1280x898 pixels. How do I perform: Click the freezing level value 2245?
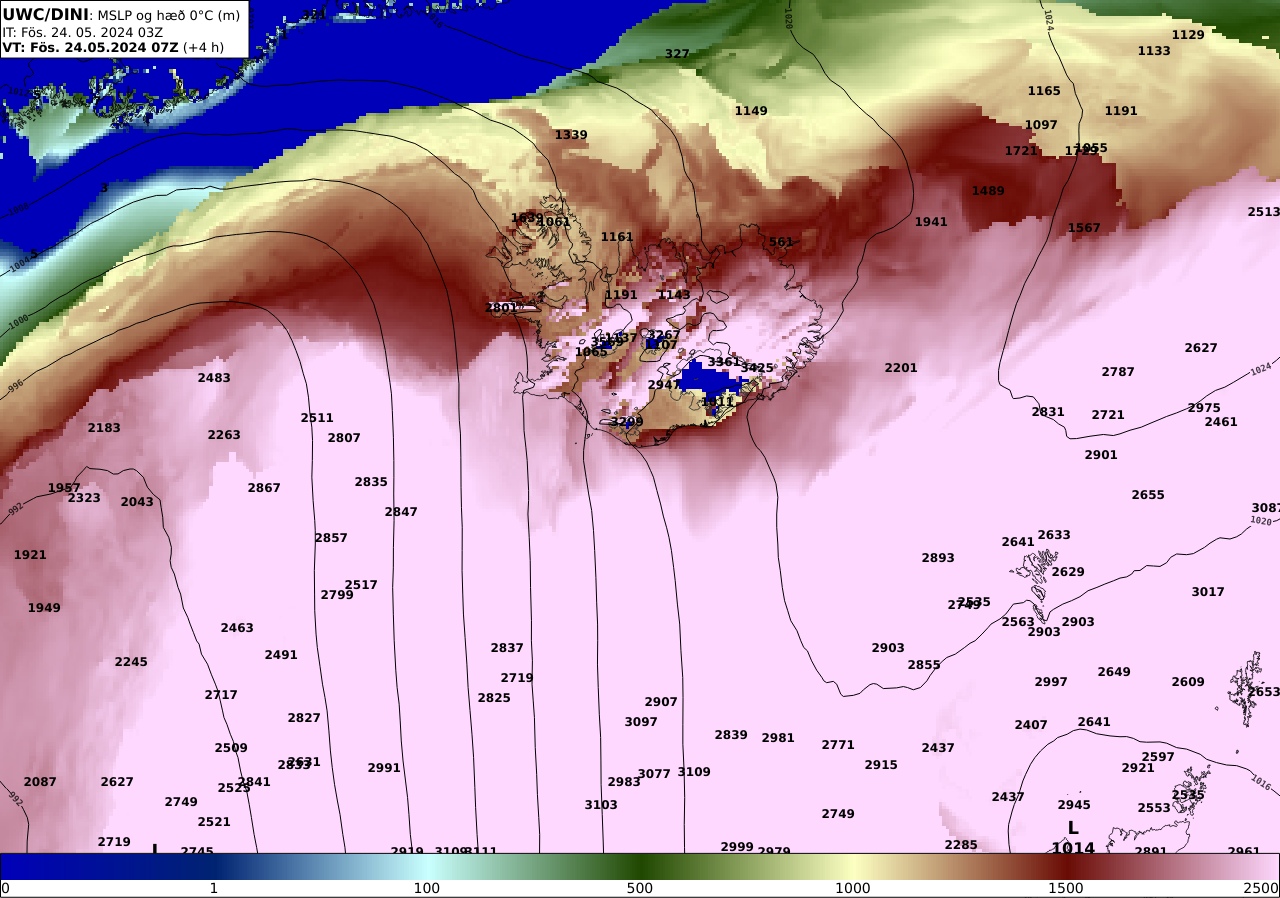131,662
